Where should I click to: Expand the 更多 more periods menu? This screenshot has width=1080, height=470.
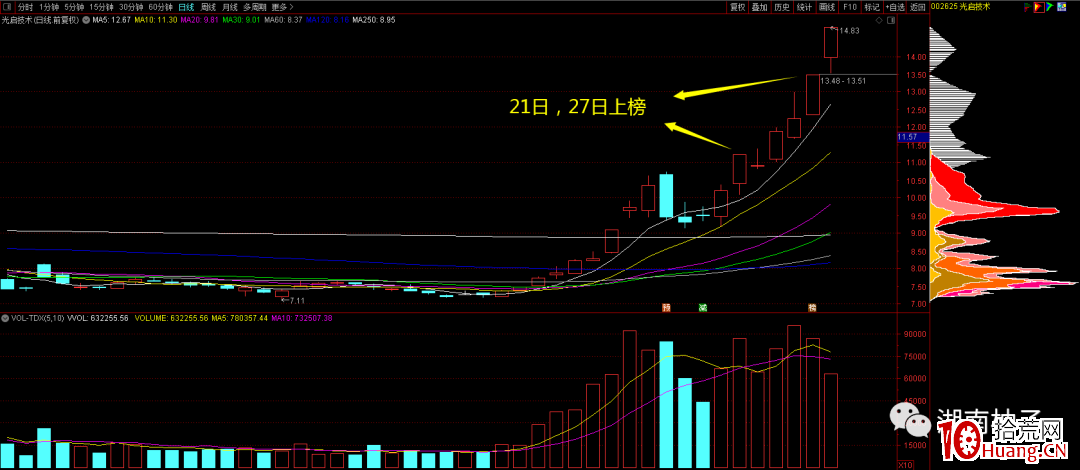tap(282, 7)
